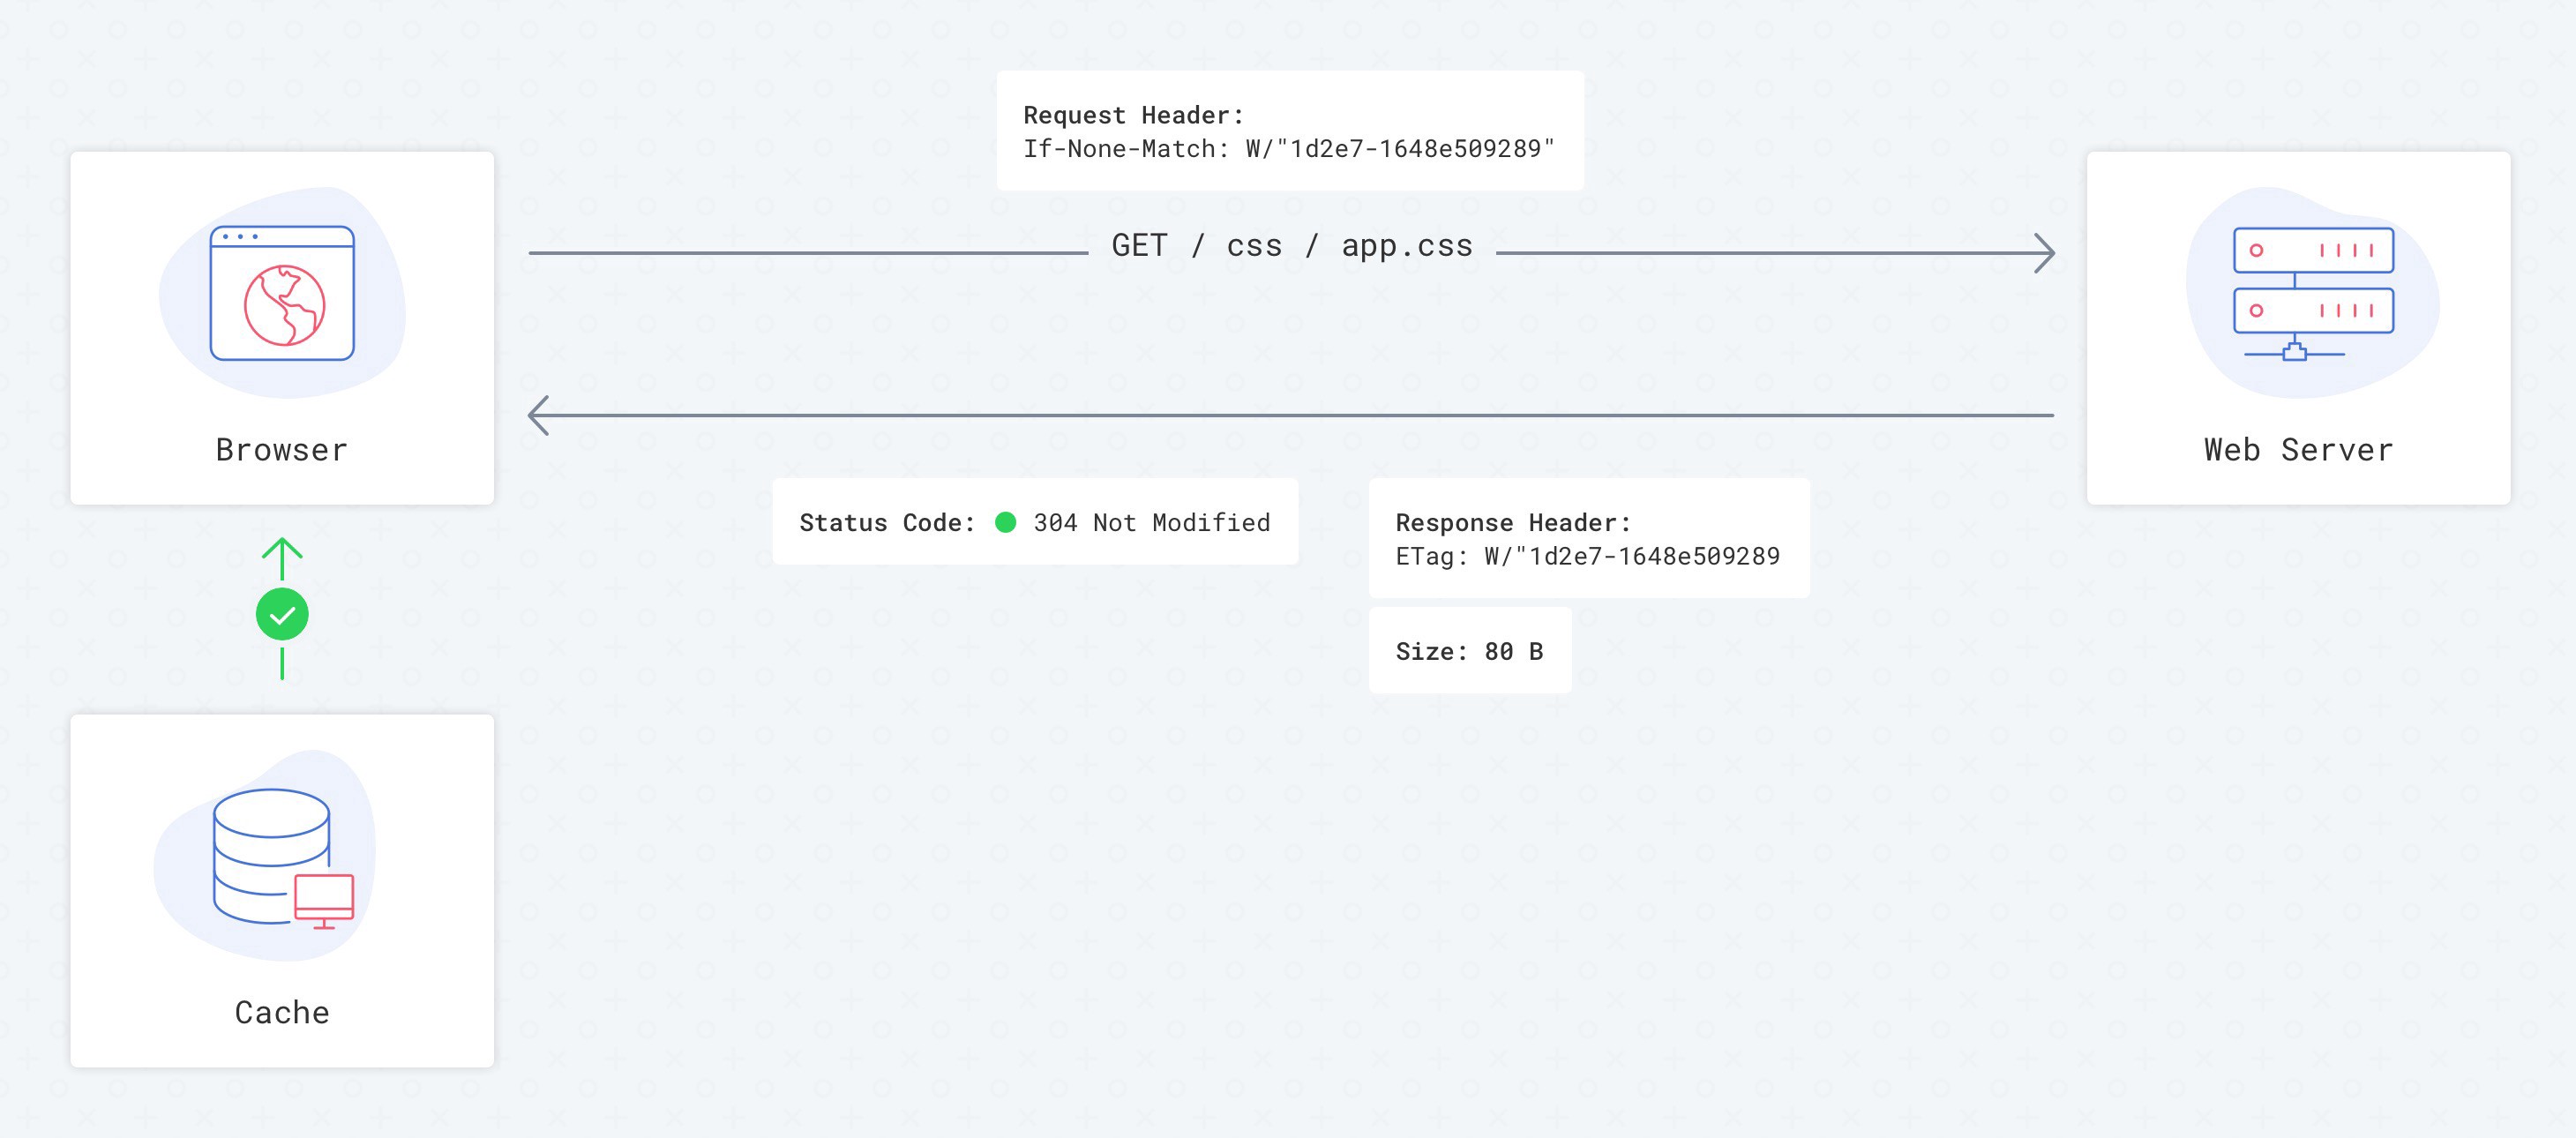This screenshot has height=1138, width=2576.
Task: Select the Cache label text
Action: pyautogui.click(x=282, y=1012)
